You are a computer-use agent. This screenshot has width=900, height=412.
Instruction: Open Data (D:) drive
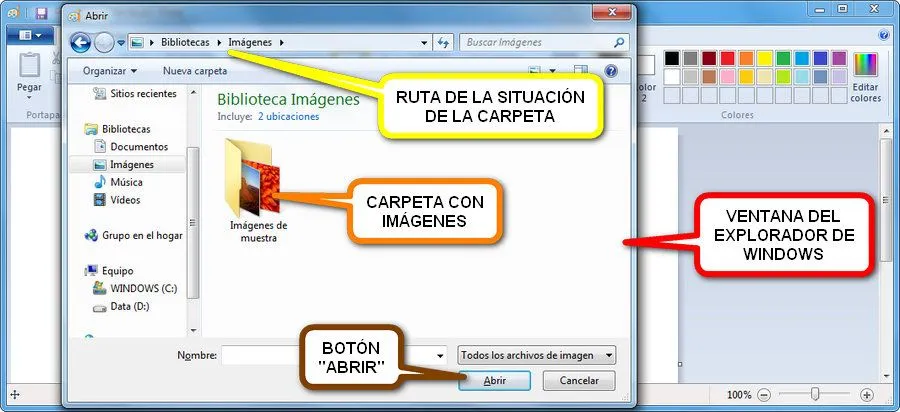121,306
